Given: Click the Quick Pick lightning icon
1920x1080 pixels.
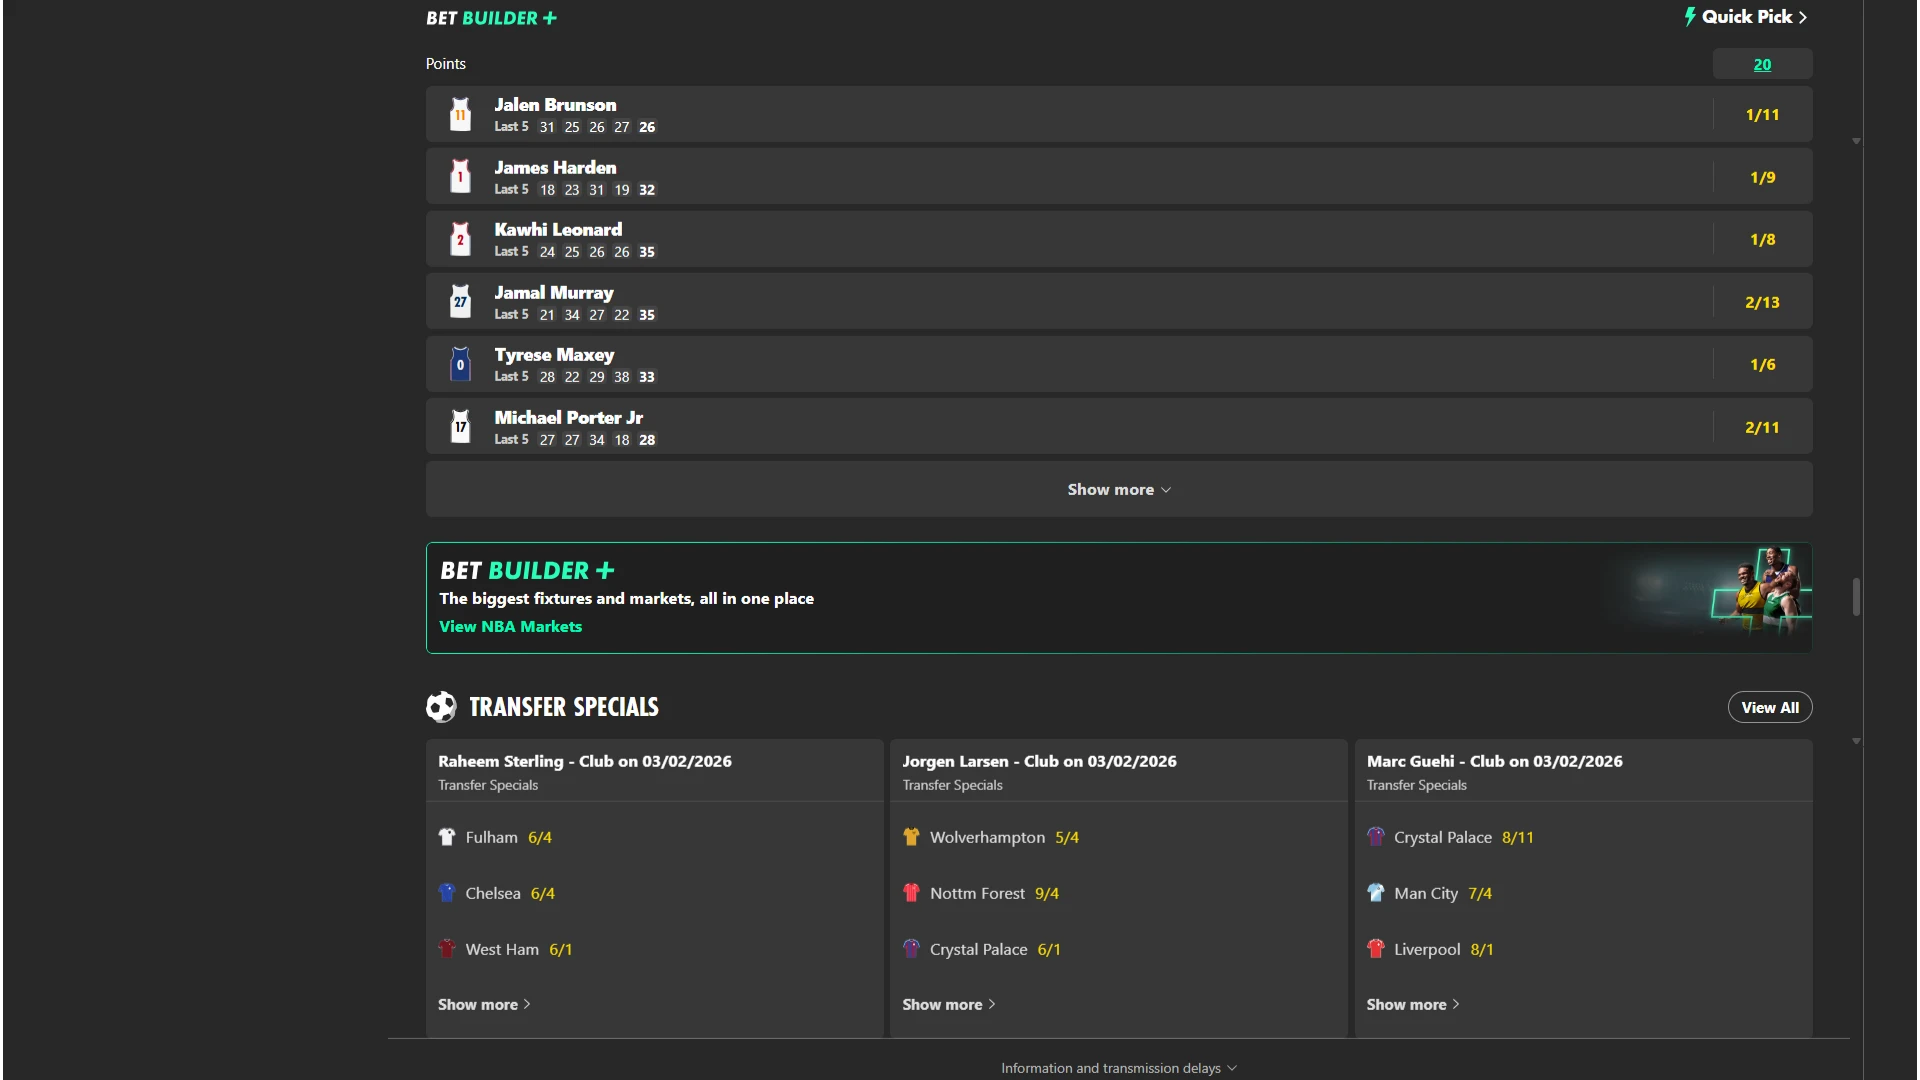Looking at the screenshot, I should pos(1691,17).
